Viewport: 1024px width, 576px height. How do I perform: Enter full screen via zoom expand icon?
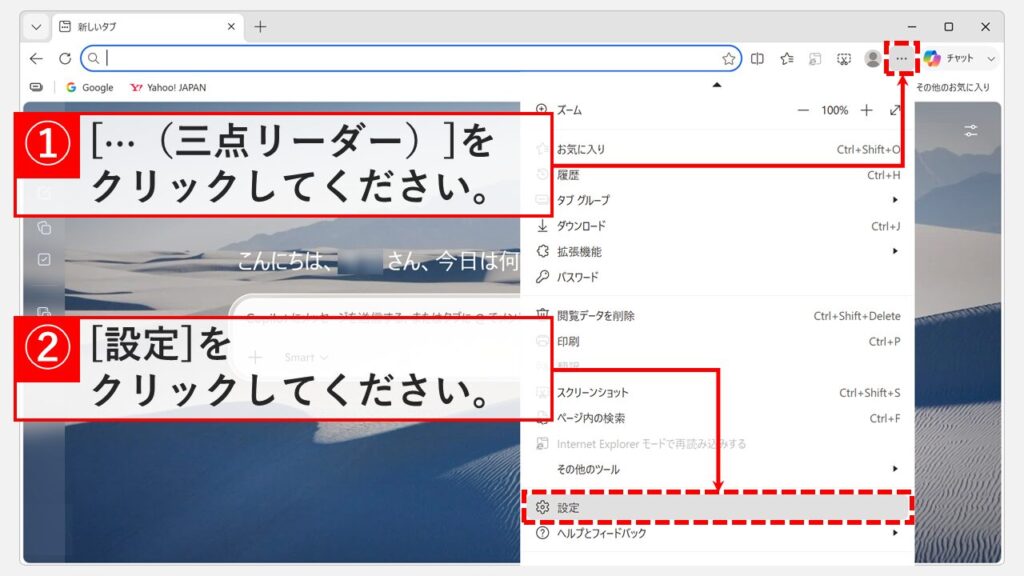(x=895, y=110)
